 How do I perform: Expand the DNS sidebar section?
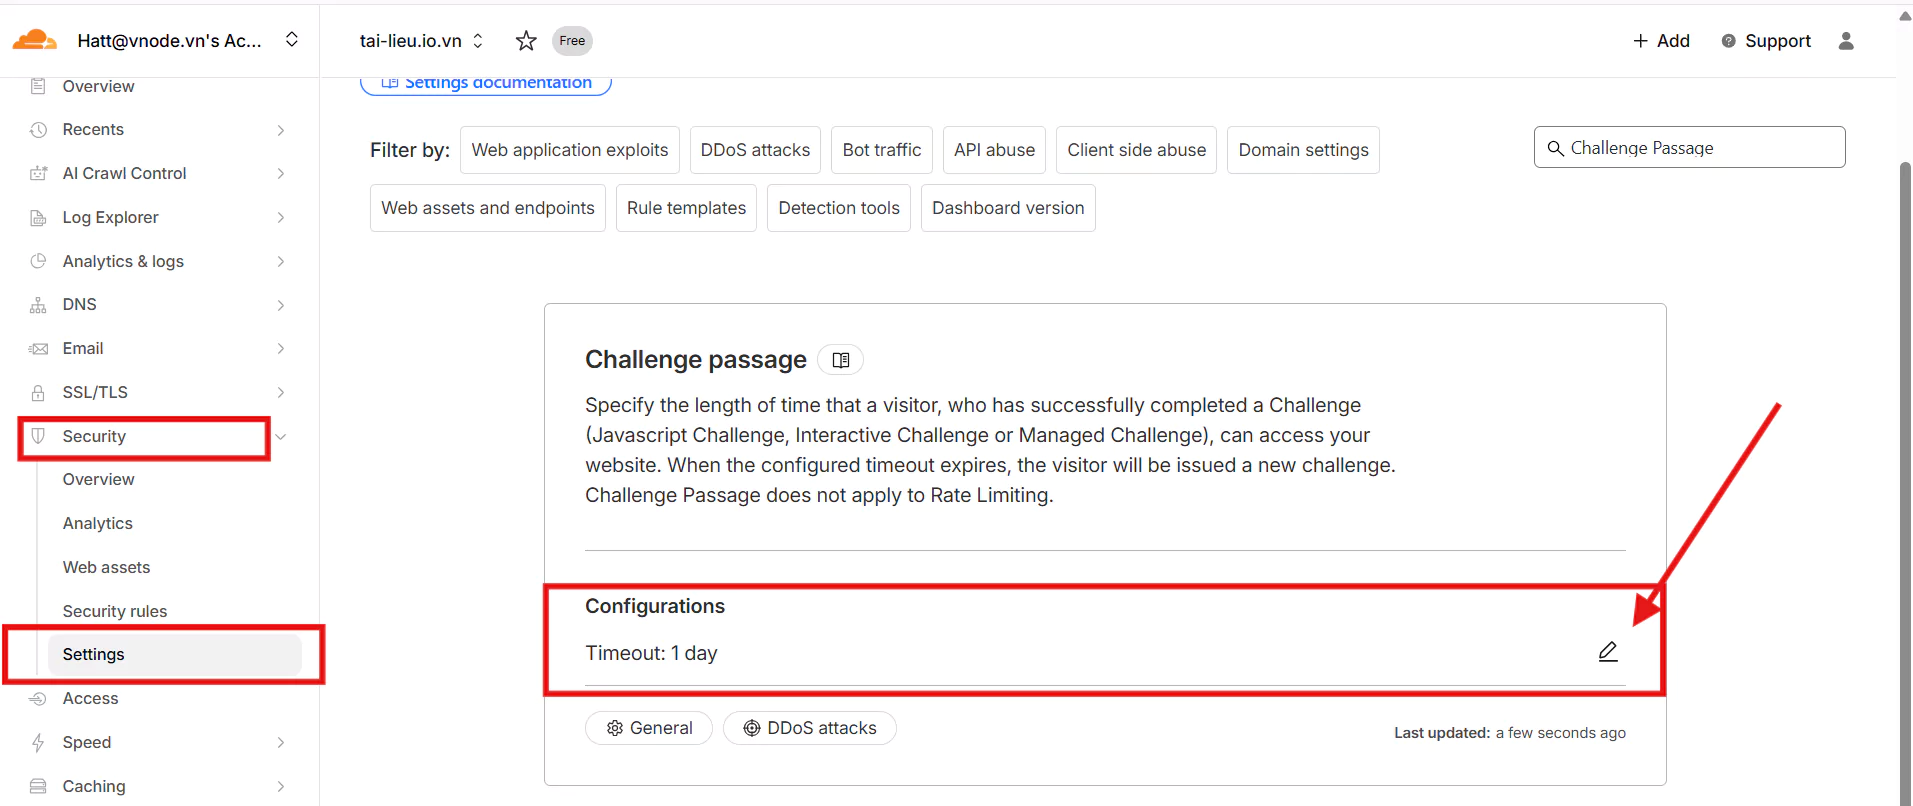(281, 305)
